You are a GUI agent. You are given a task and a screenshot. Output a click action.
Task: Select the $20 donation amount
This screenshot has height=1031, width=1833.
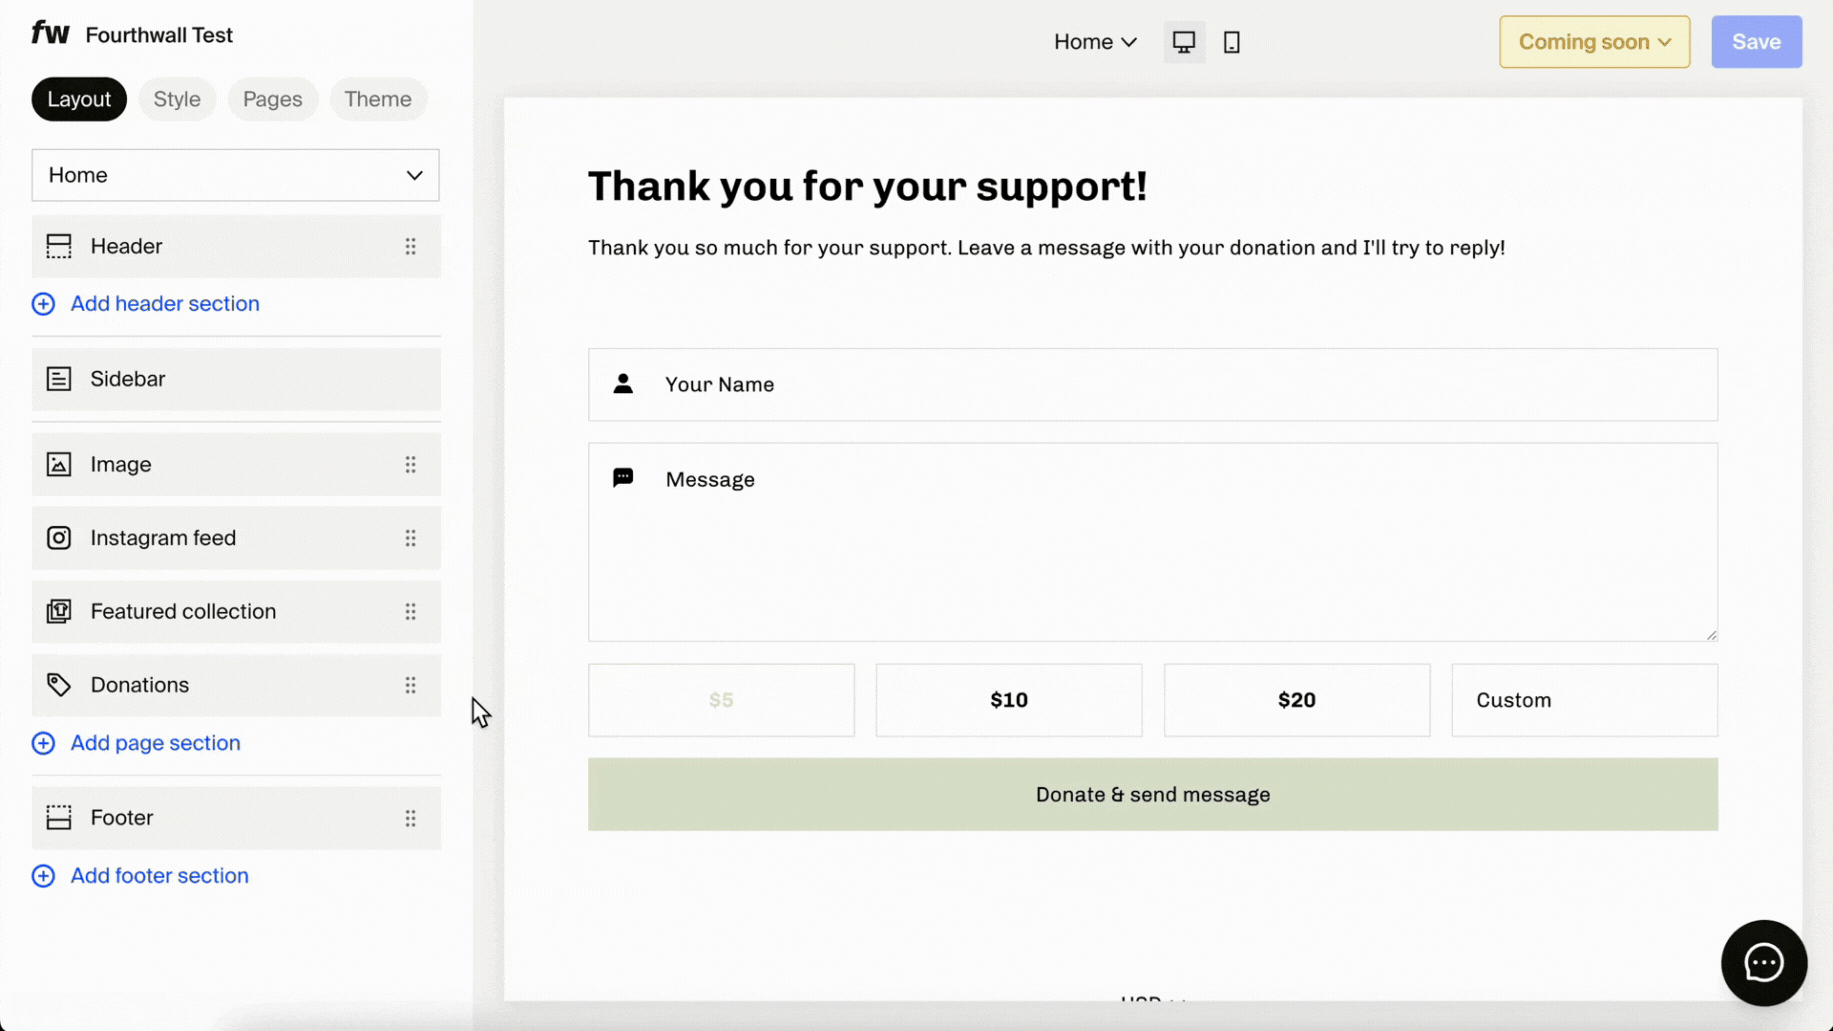click(x=1297, y=700)
